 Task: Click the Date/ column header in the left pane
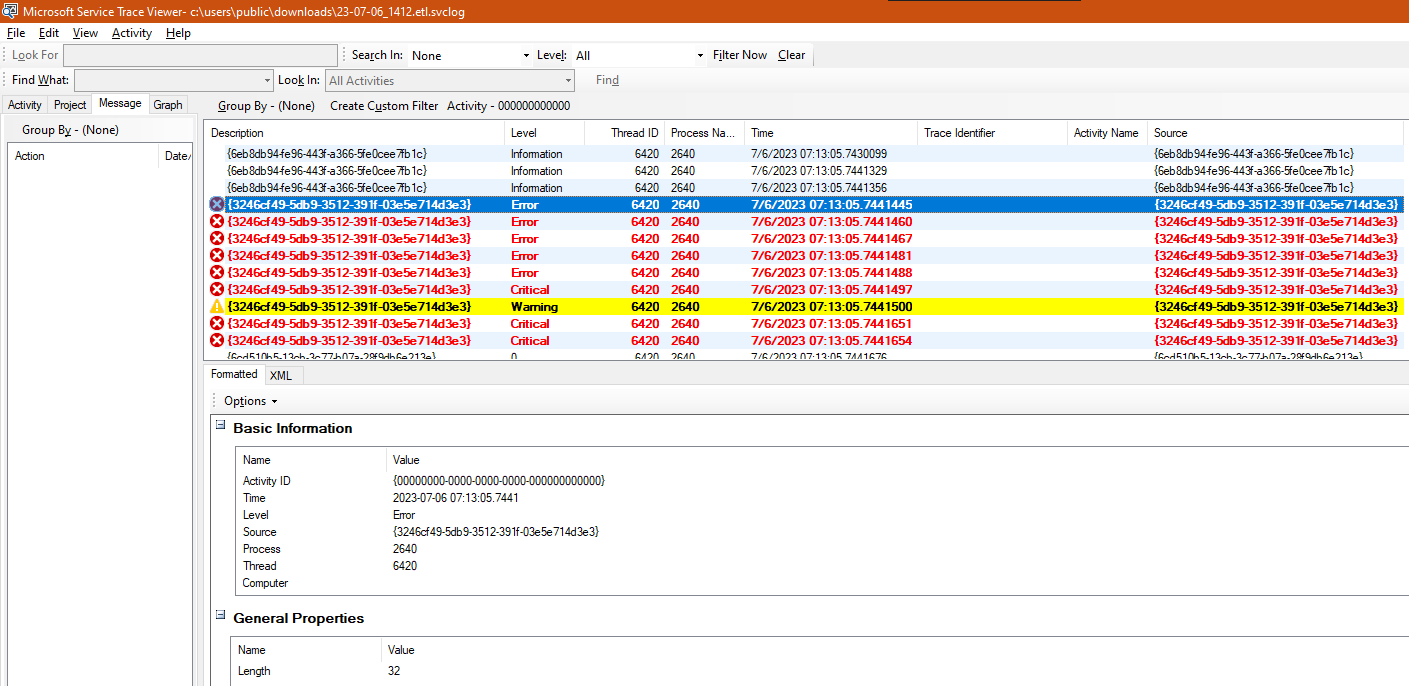click(176, 156)
